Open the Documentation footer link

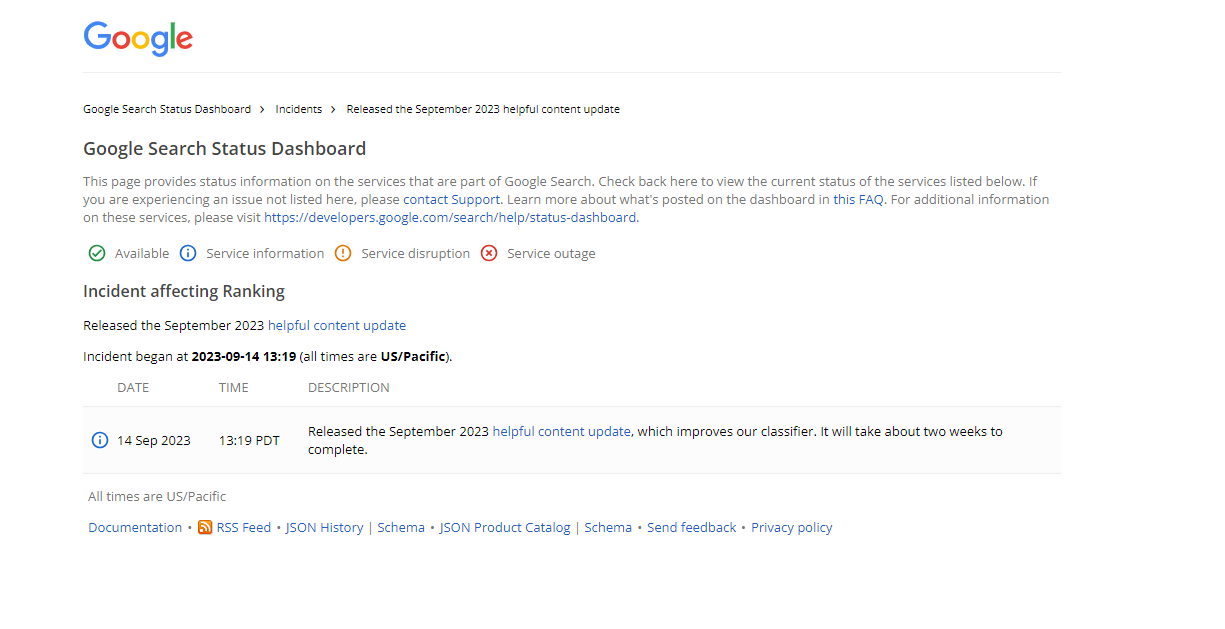[x=135, y=527]
